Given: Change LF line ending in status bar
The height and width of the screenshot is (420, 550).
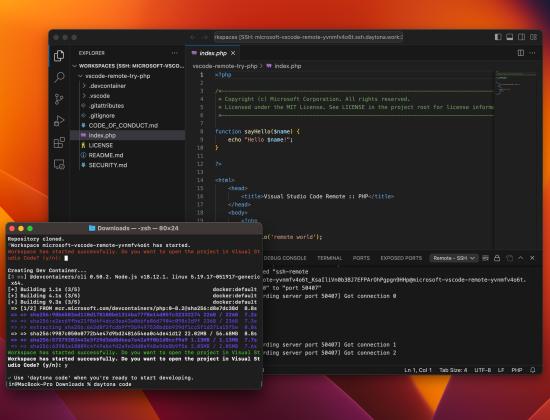Looking at the screenshot, I should pyautogui.click(x=501, y=370).
